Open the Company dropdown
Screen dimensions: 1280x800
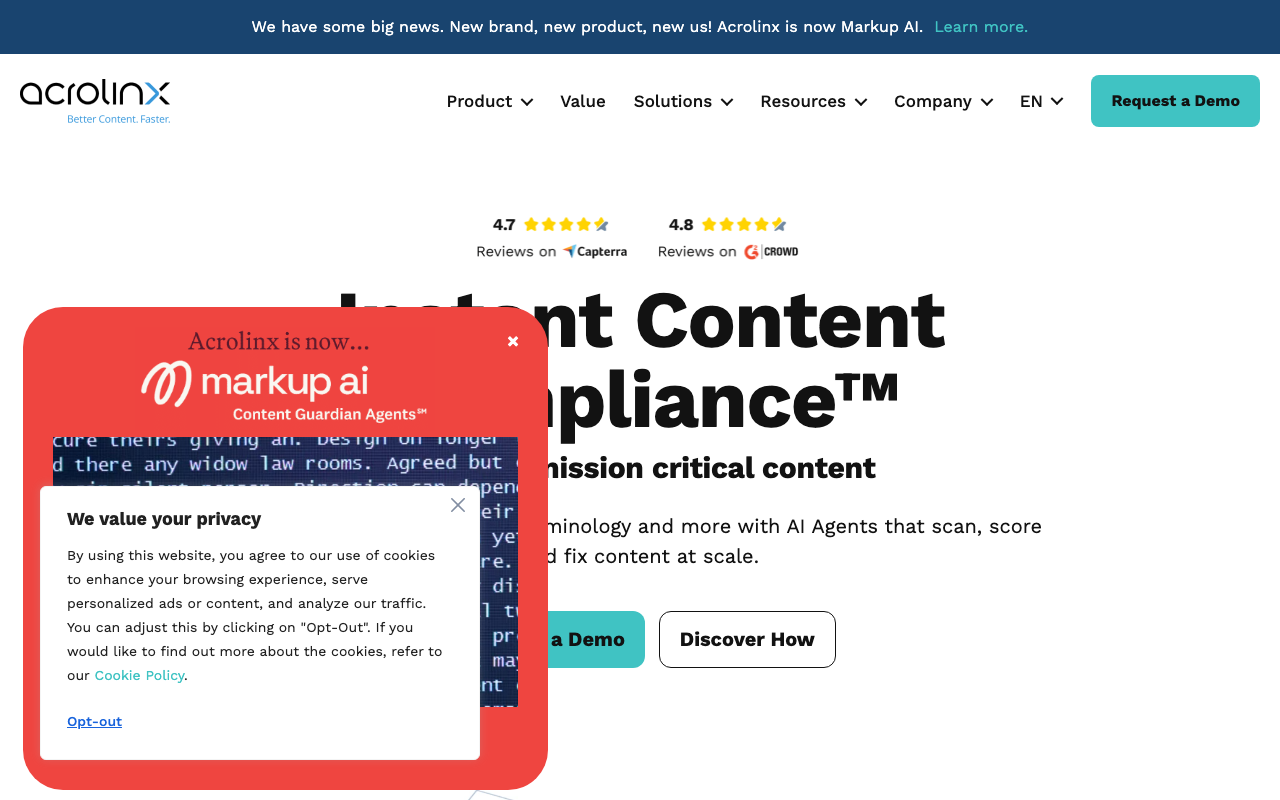[x=943, y=101]
